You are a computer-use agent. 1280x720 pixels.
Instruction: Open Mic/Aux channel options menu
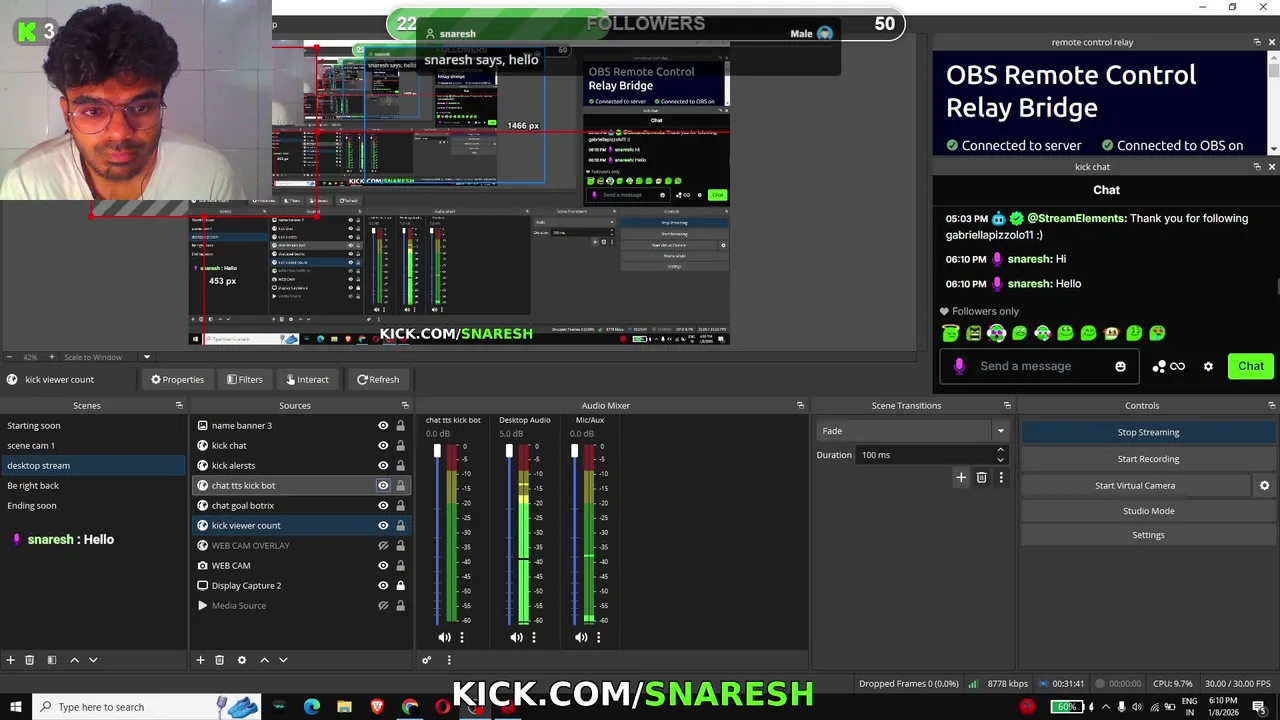click(x=599, y=637)
